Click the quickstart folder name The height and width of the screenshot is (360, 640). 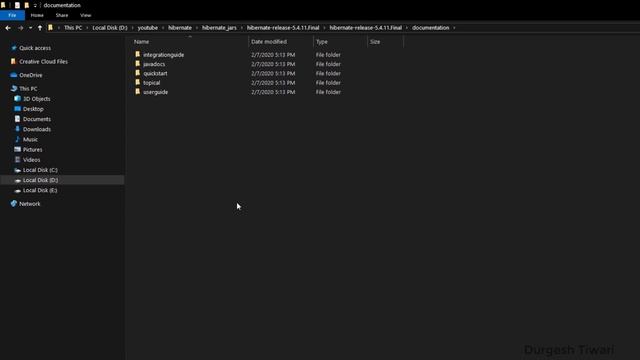(155, 73)
